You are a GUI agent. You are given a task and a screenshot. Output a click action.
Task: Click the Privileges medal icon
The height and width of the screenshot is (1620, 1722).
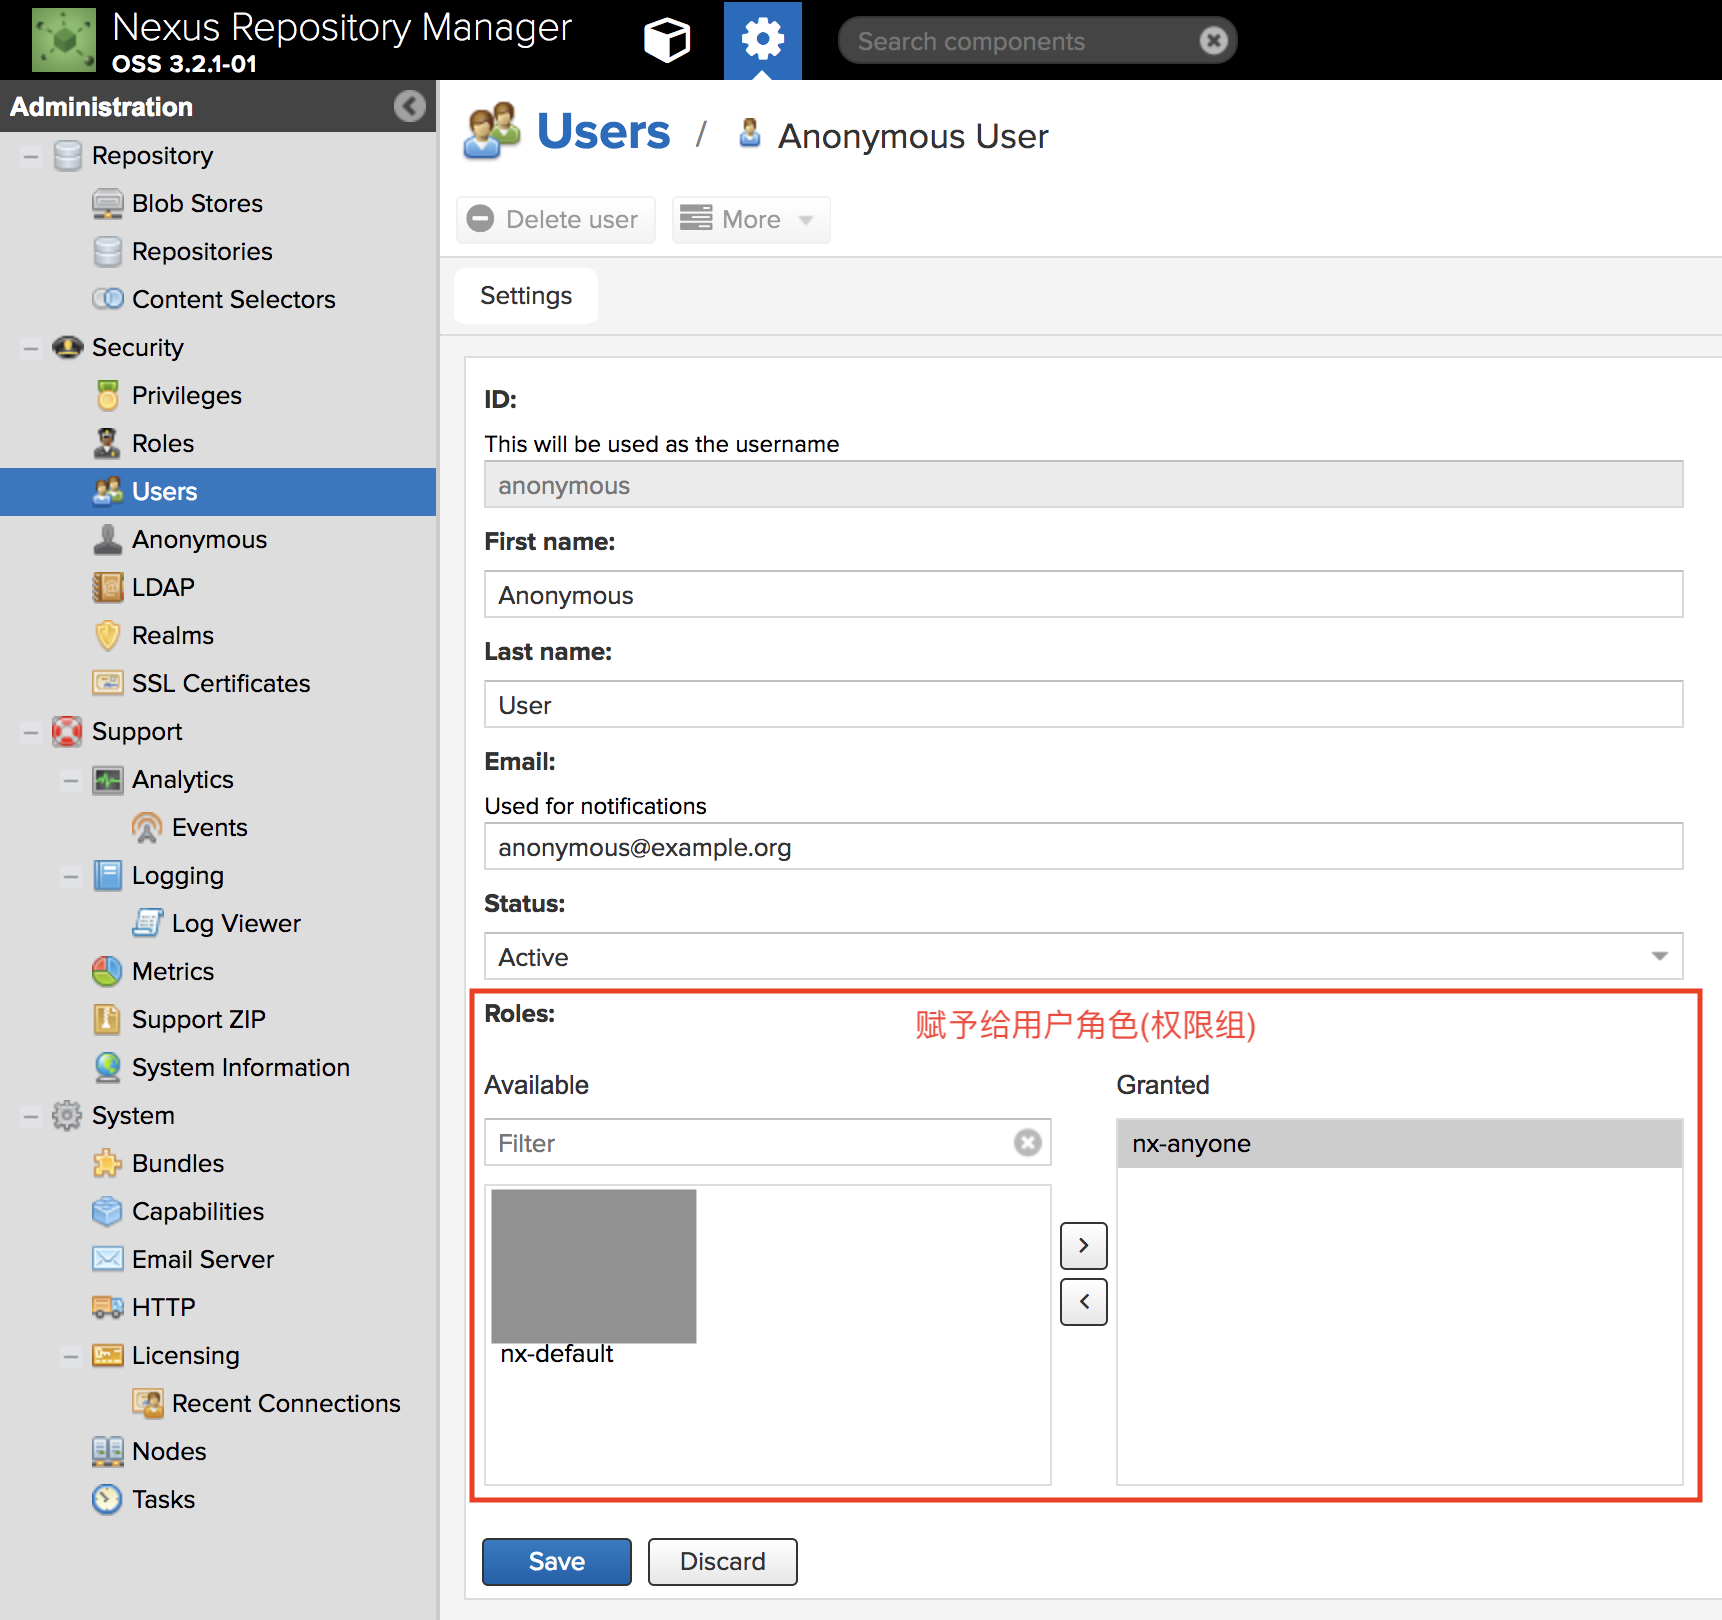[108, 395]
